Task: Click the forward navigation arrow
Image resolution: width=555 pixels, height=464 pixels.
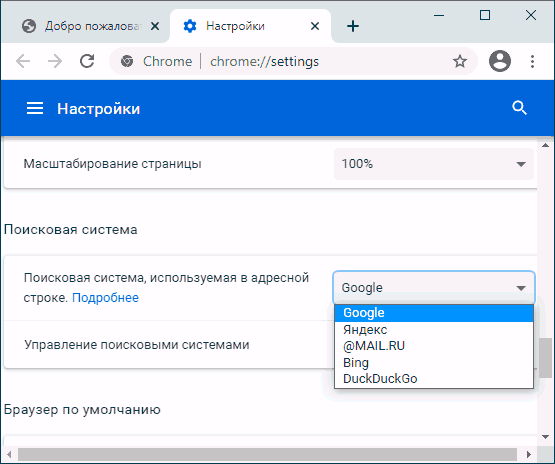Action: coord(55,61)
